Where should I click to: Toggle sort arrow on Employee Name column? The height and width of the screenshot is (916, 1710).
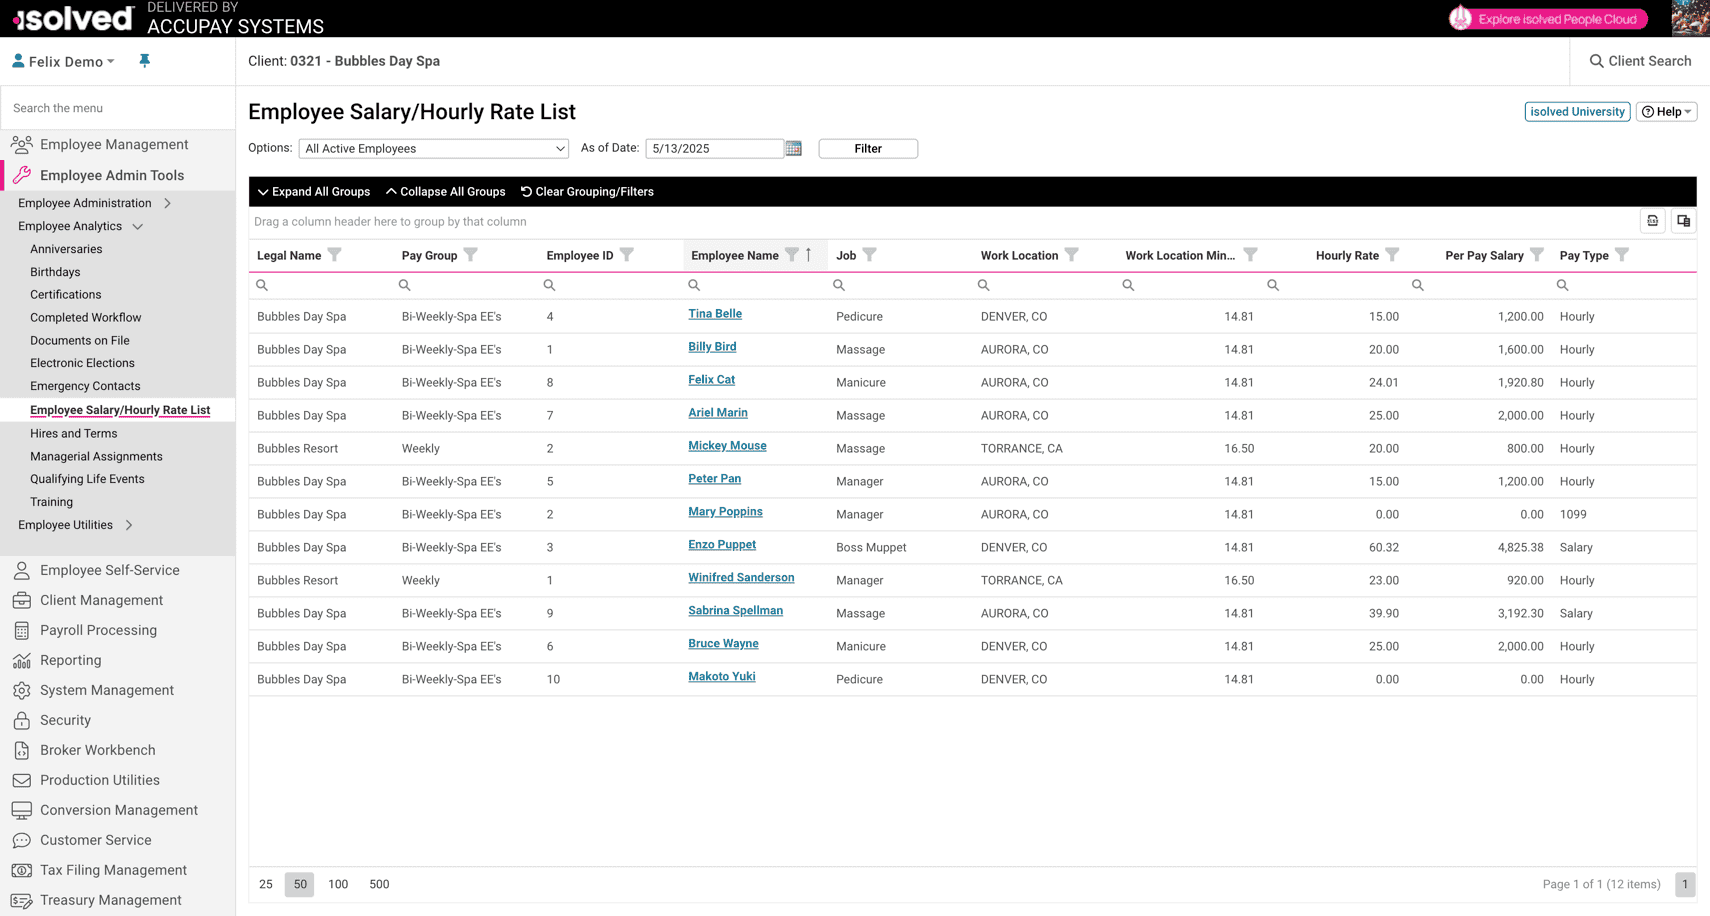tap(809, 255)
